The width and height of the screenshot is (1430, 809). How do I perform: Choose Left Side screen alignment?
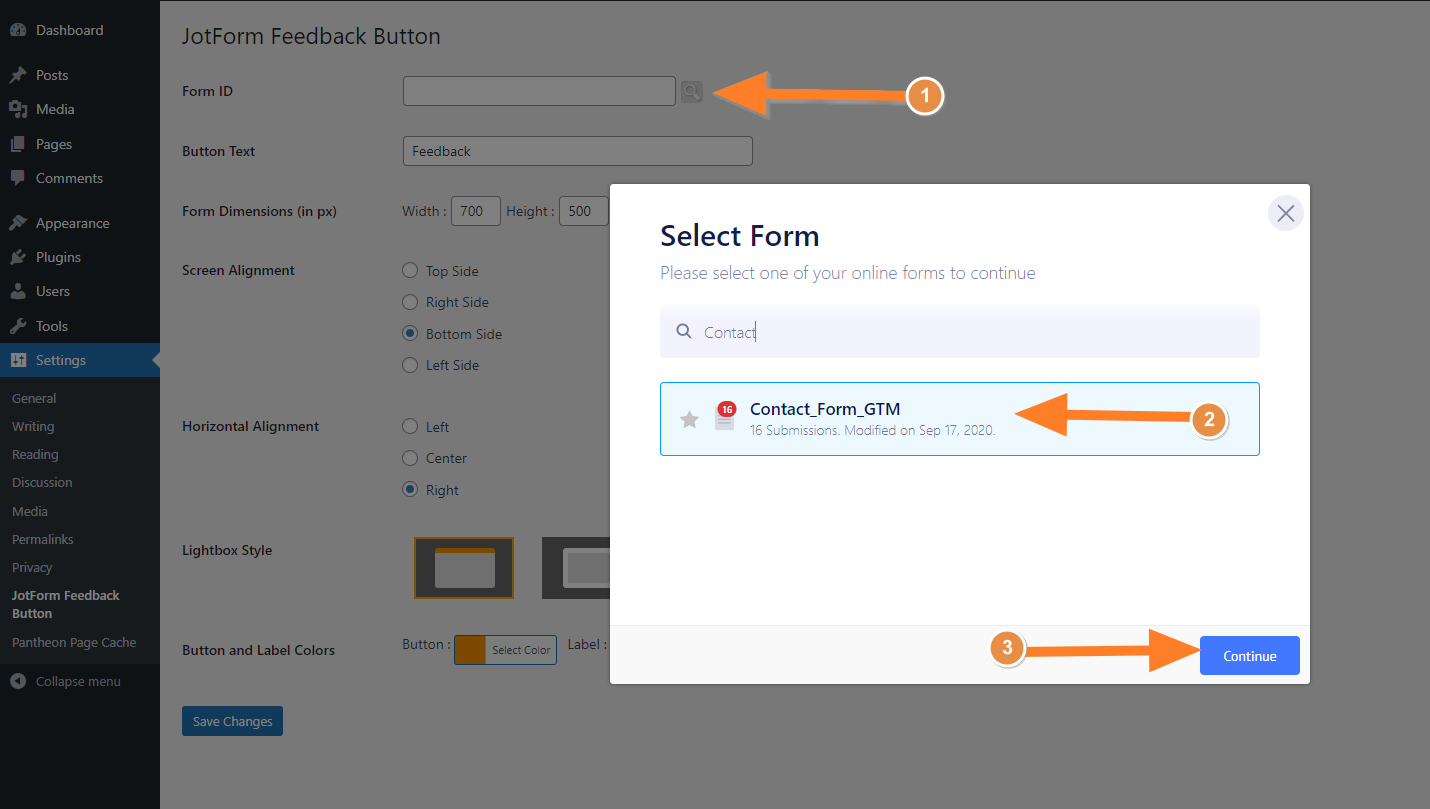410,365
